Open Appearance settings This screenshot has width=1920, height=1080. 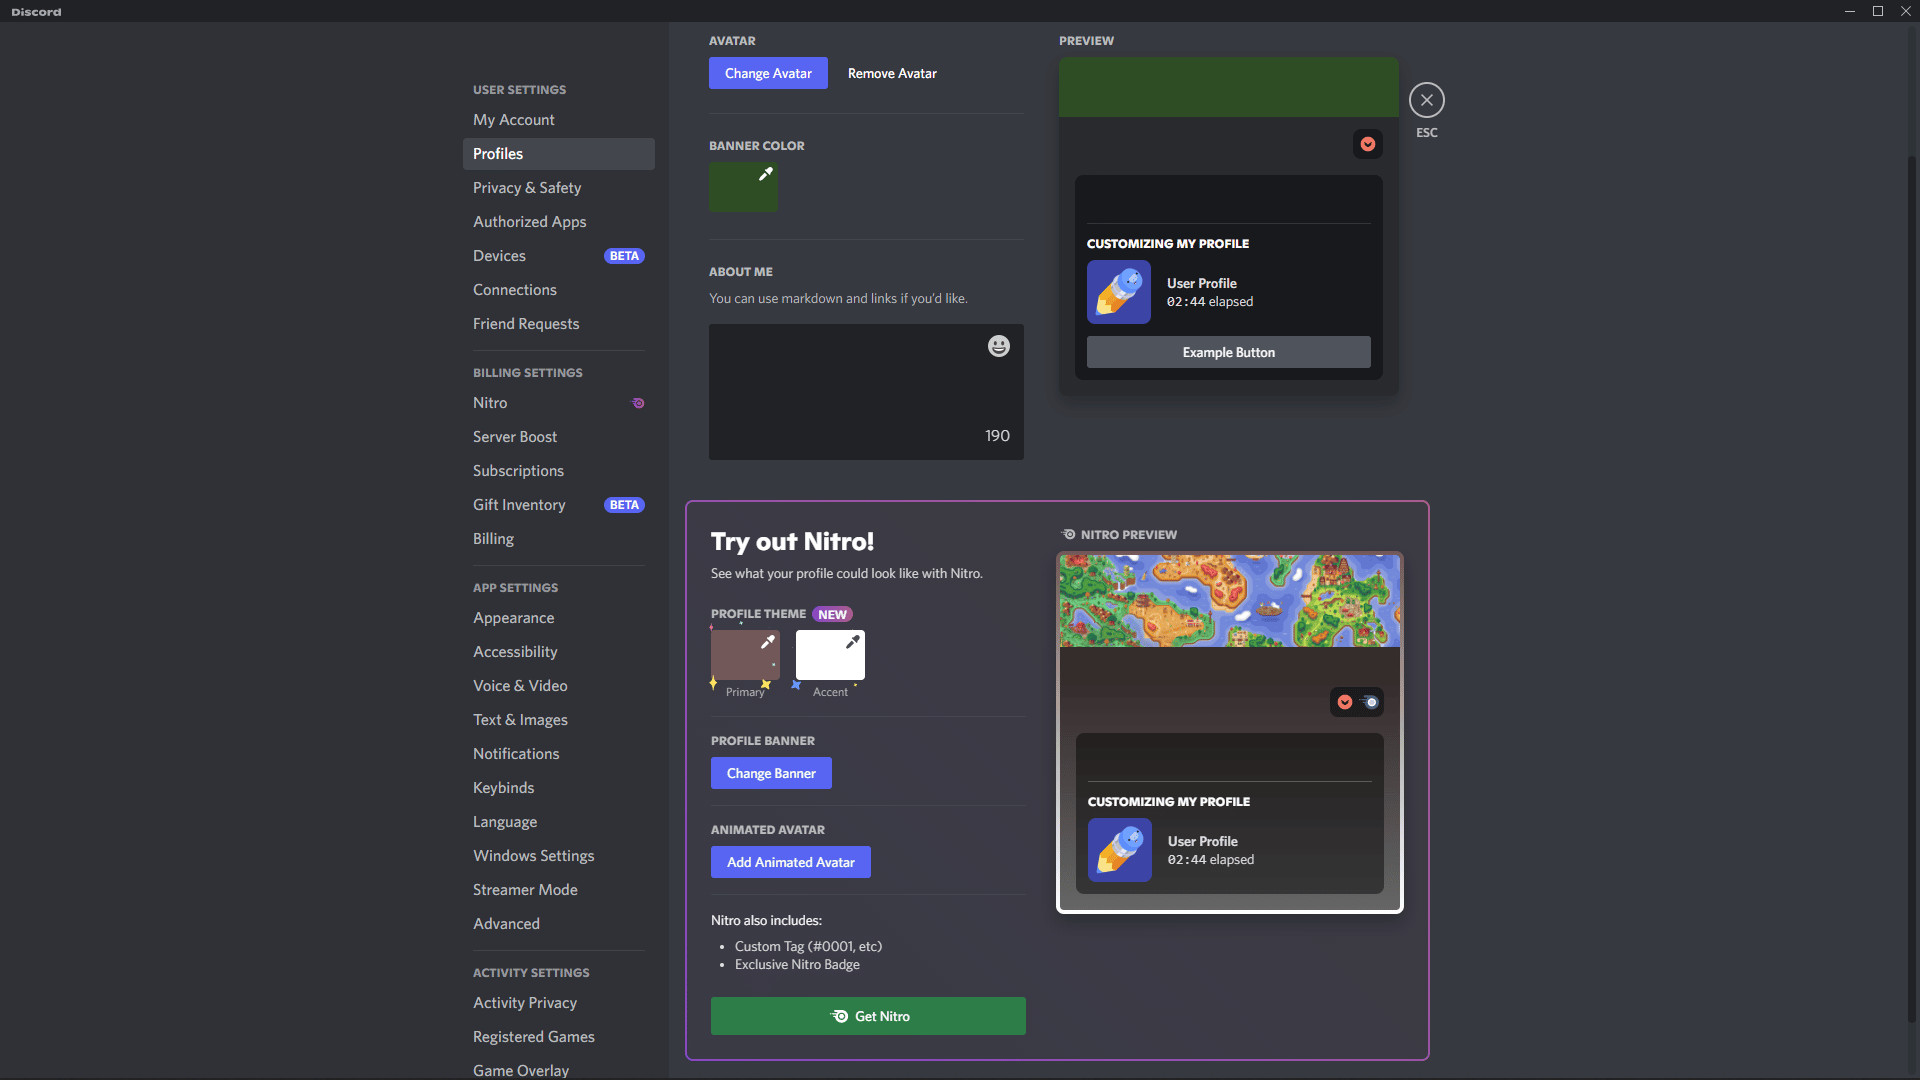[x=558, y=618]
